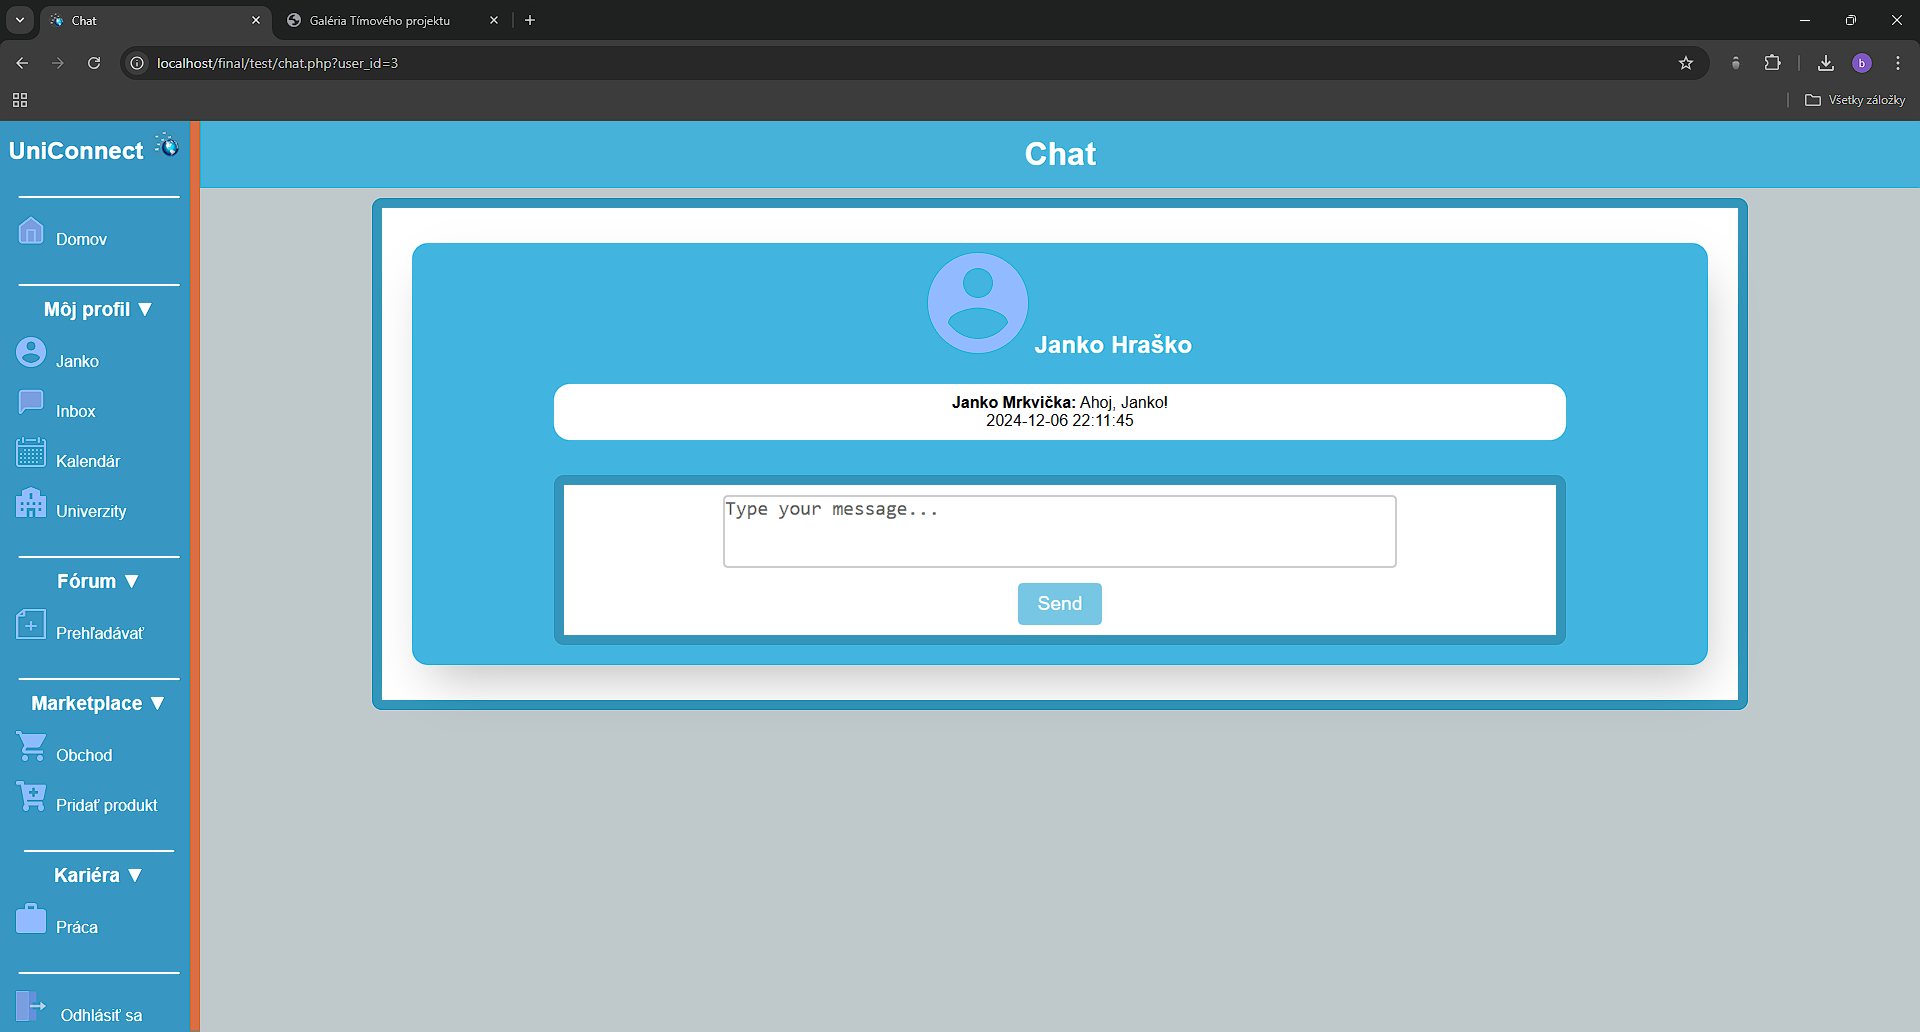1920x1032 pixels.
Task: Click the Odhlásiť sa logout icon
Action: coord(31,1006)
